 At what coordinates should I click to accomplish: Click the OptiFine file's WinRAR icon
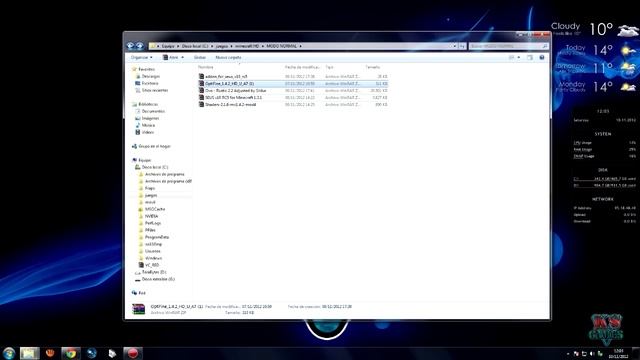point(201,83)
